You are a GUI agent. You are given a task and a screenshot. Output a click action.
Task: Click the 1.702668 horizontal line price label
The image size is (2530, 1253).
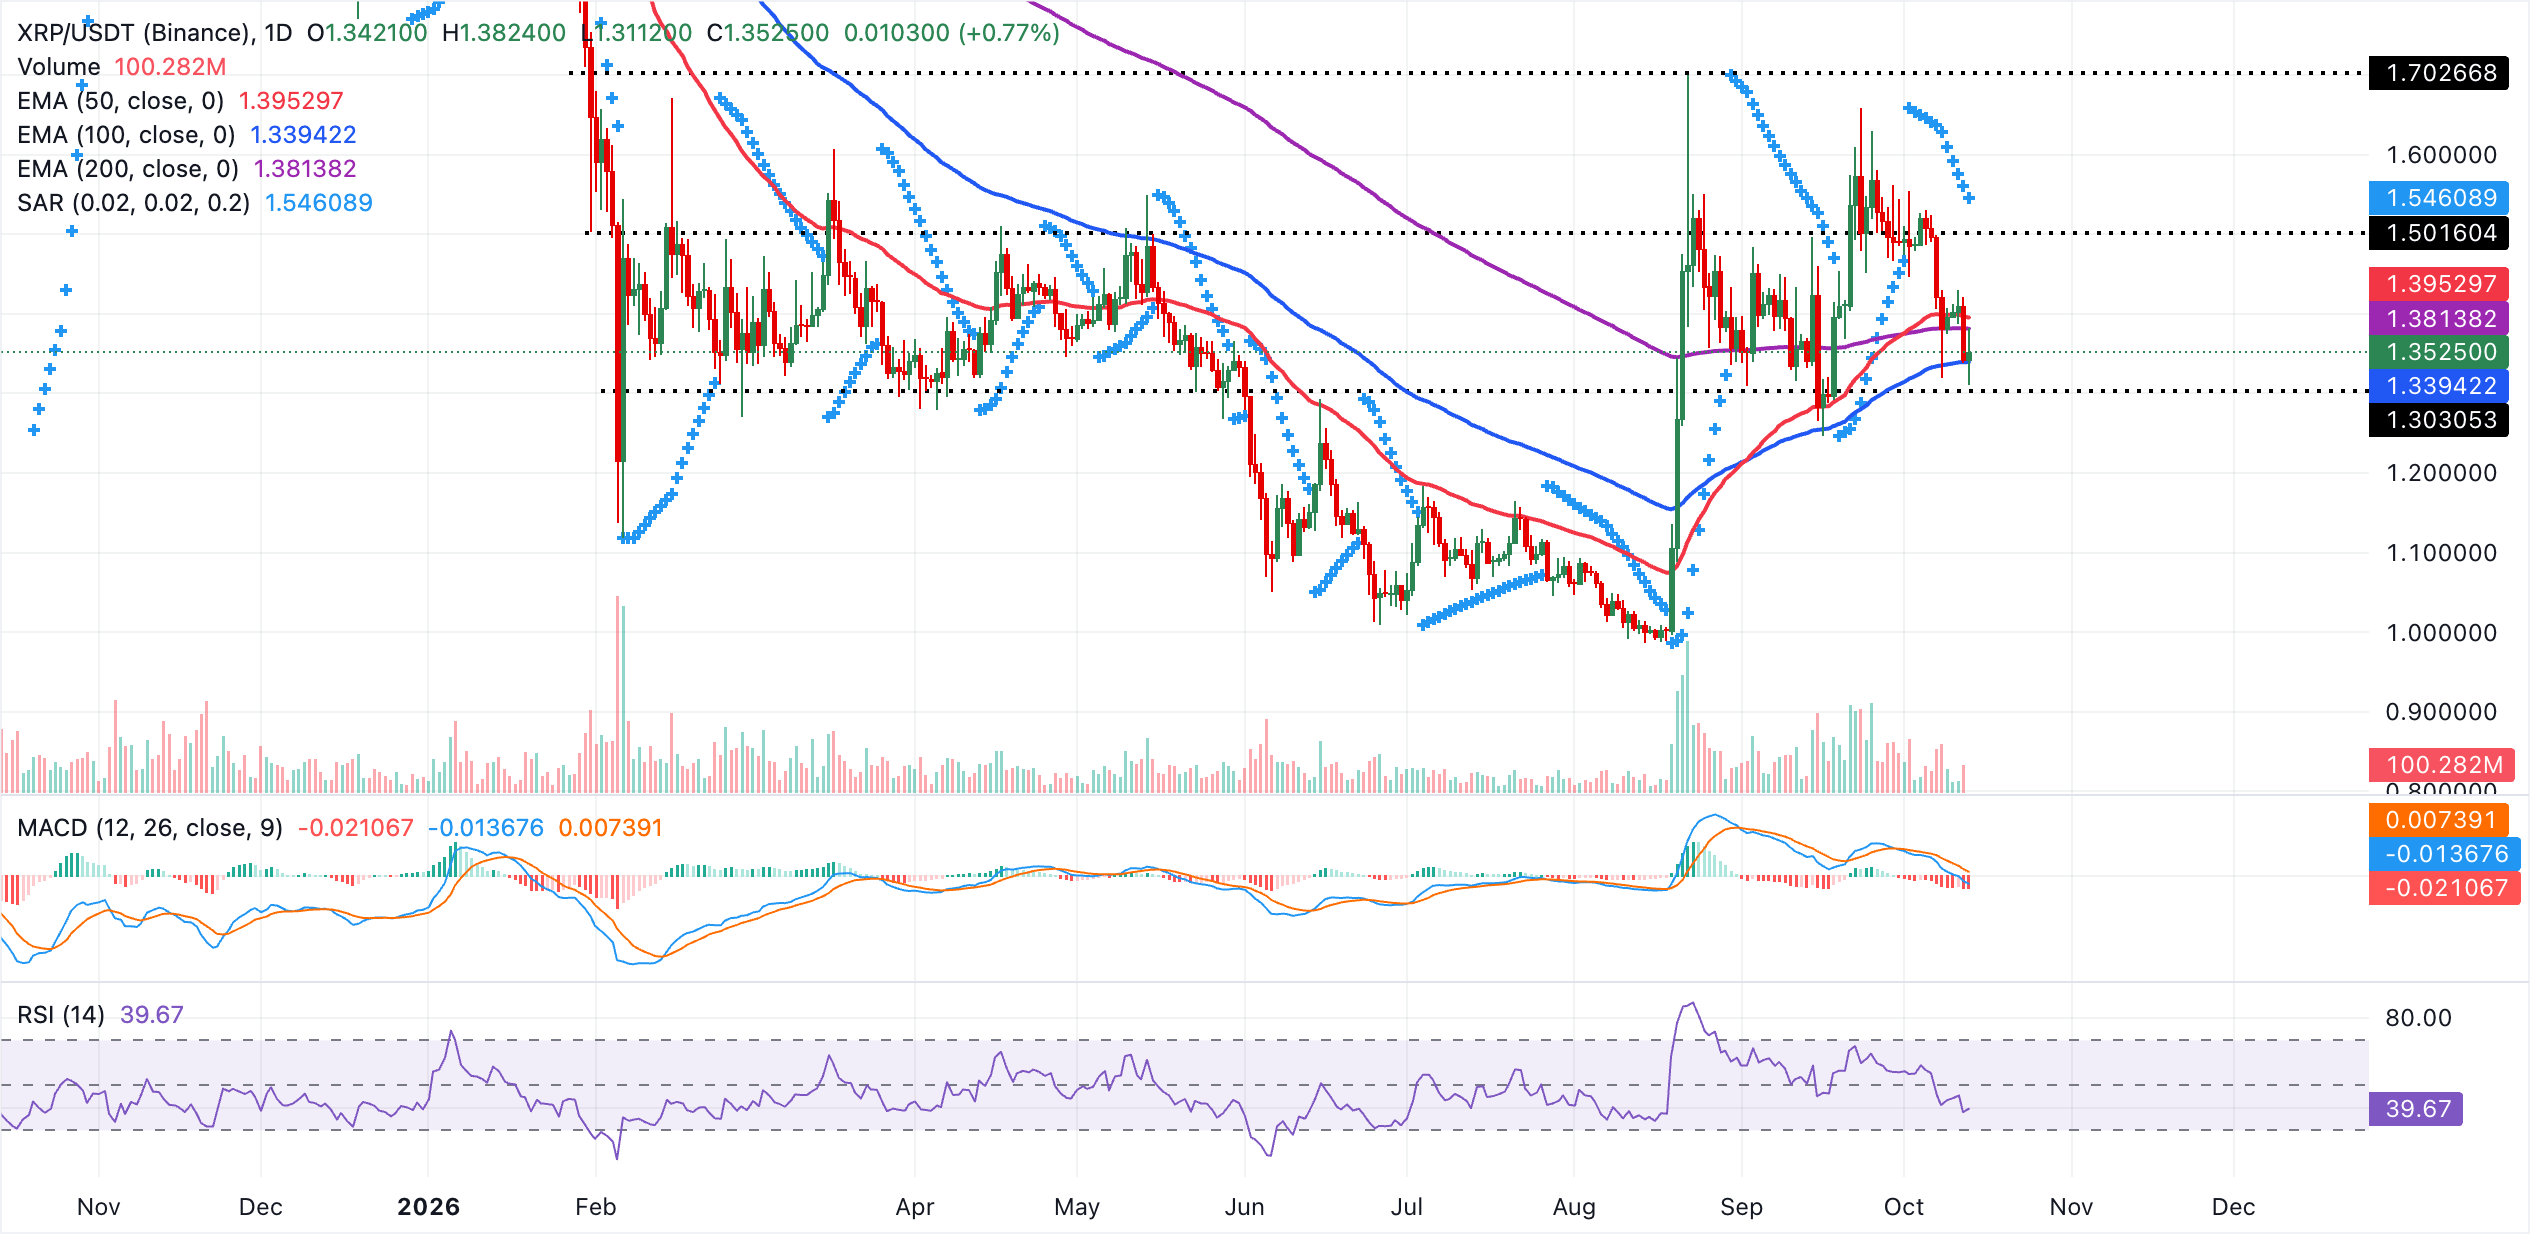(2439, 73)
